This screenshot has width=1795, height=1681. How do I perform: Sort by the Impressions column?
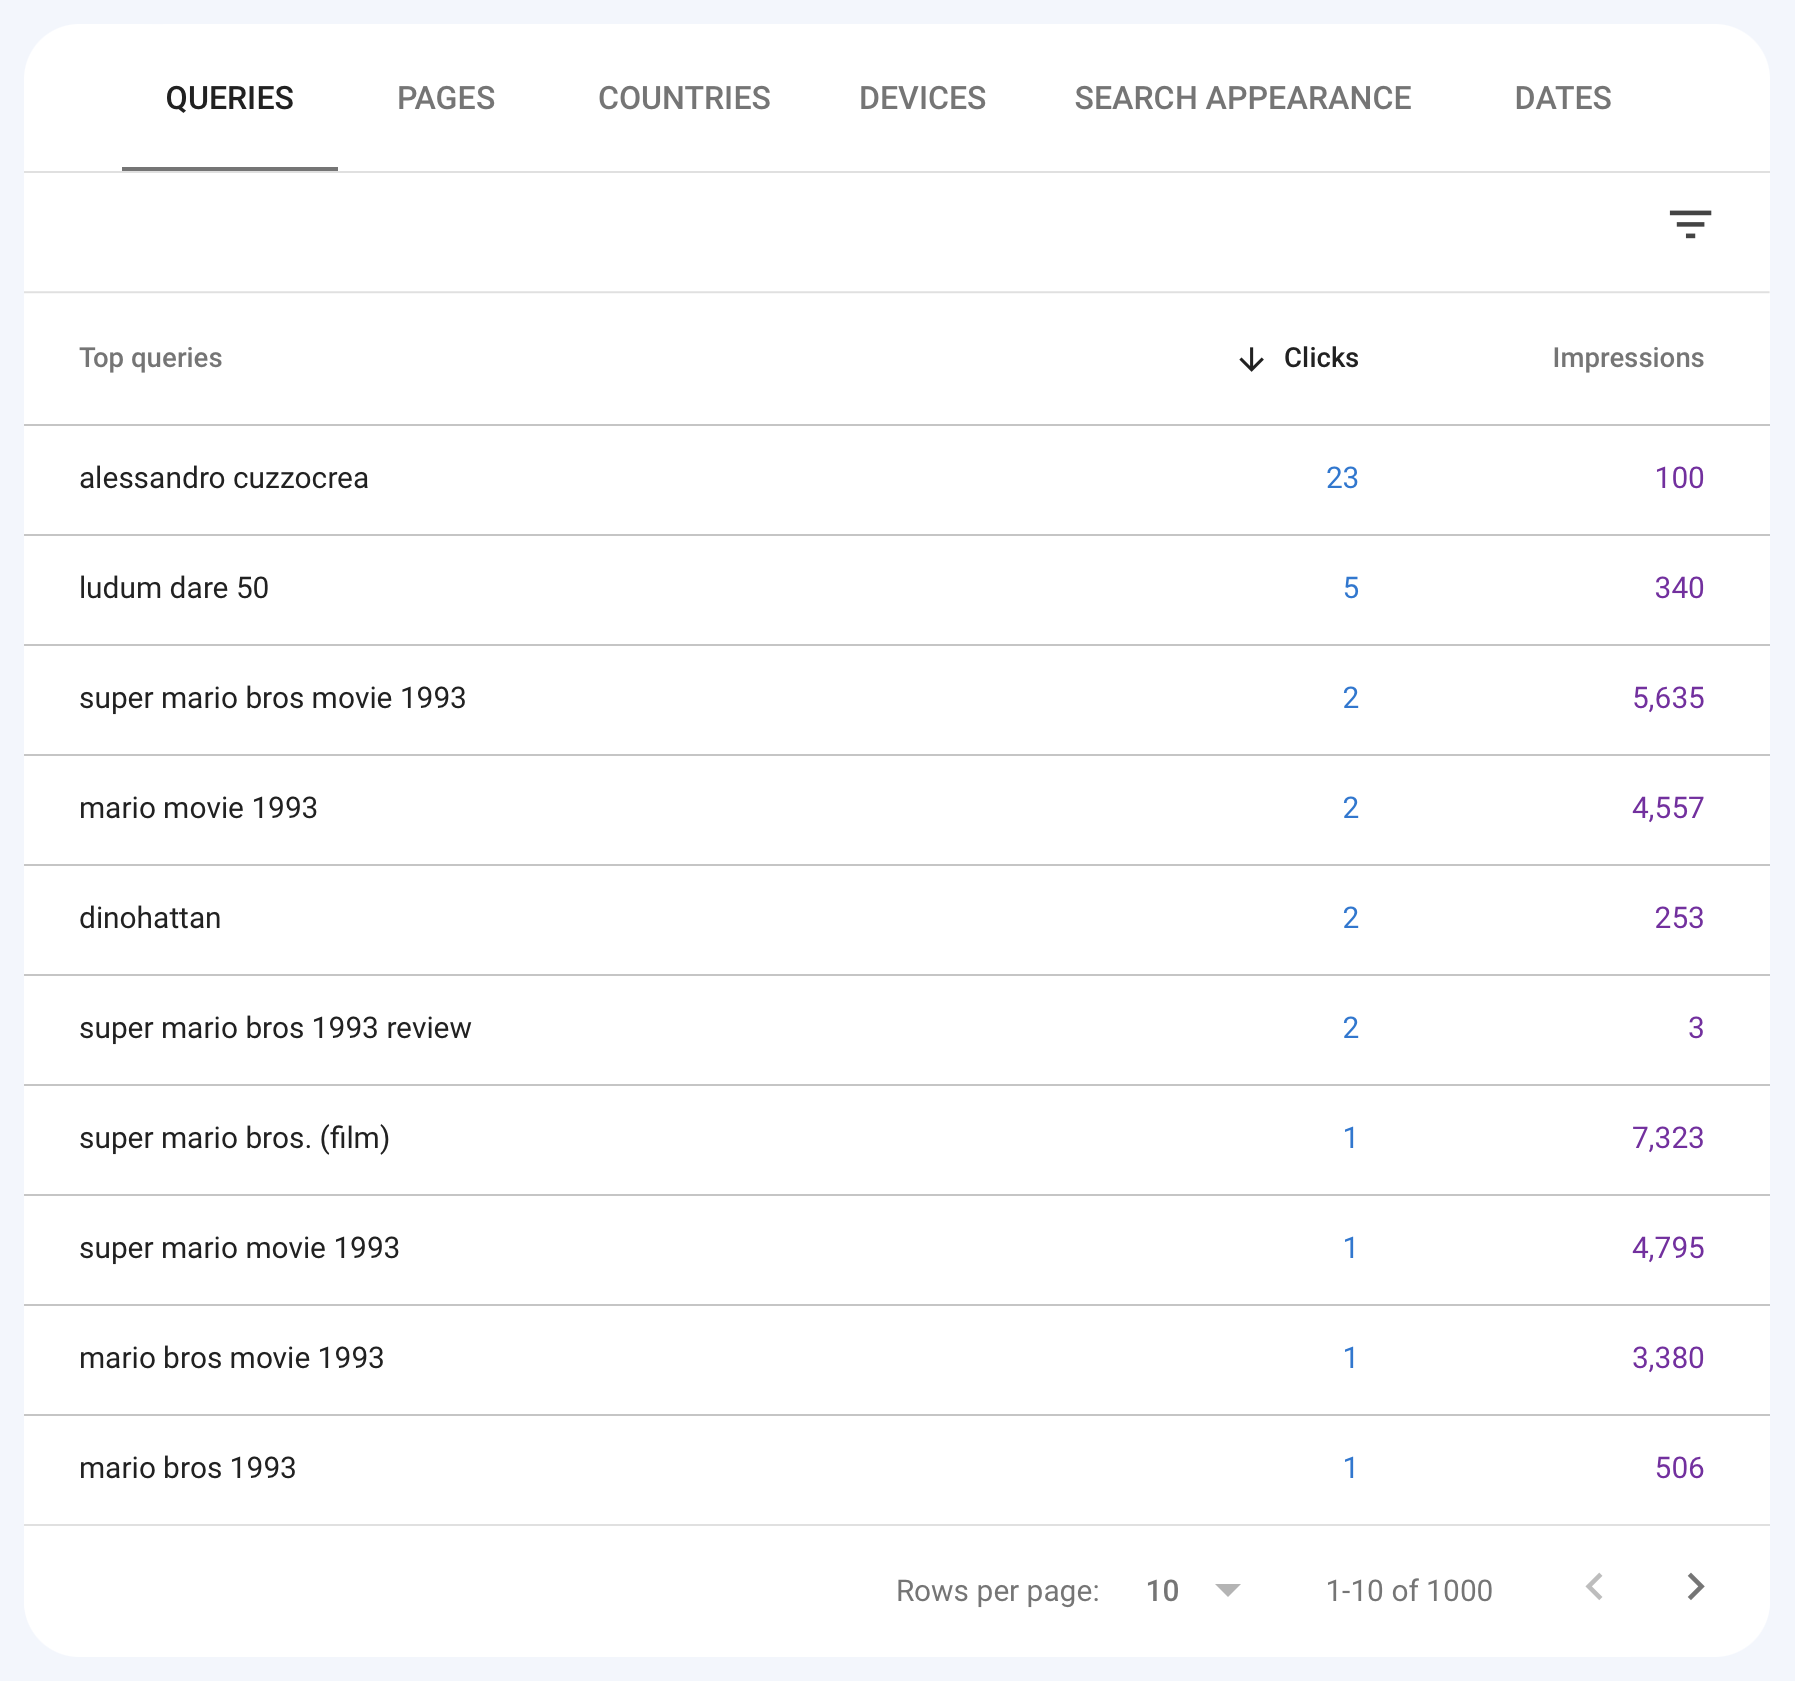point(1628,358)
